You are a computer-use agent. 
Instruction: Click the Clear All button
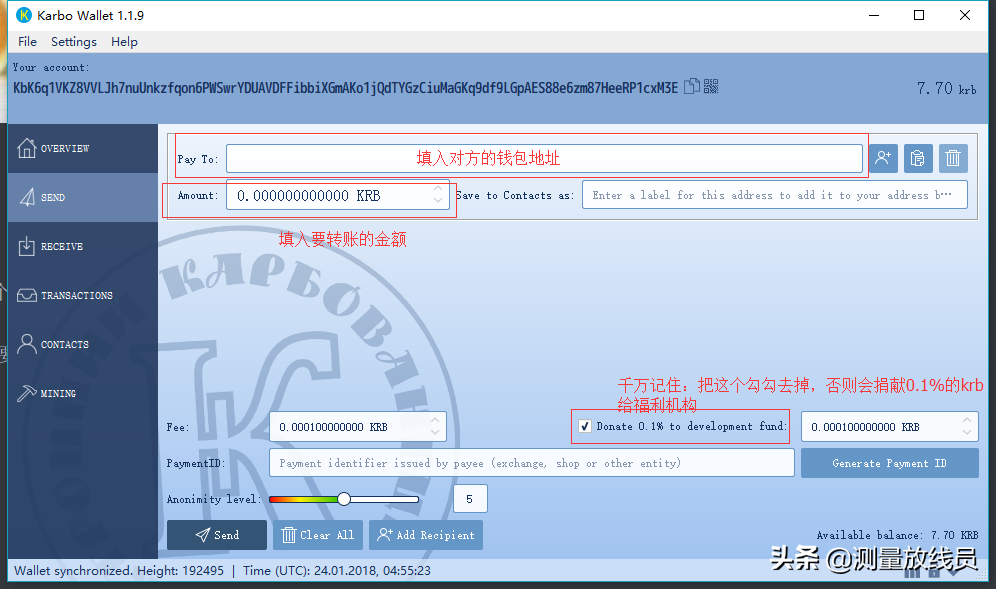[318, 535]
